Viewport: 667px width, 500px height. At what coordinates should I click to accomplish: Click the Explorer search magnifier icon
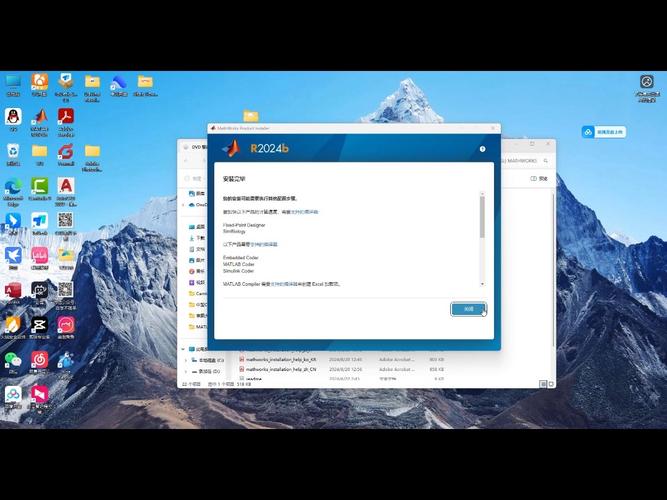[546, 161]
